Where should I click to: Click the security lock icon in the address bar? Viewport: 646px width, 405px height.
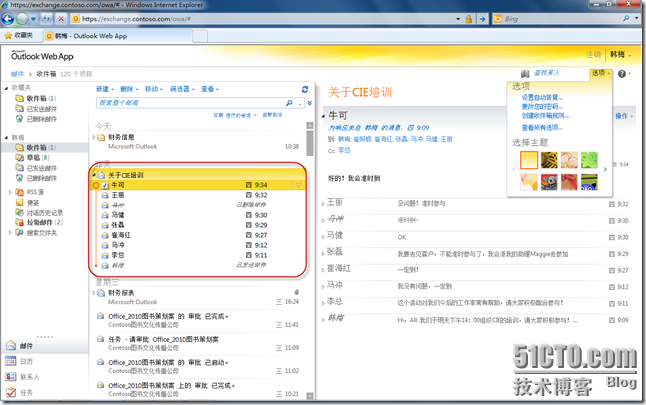coord(468,19)
